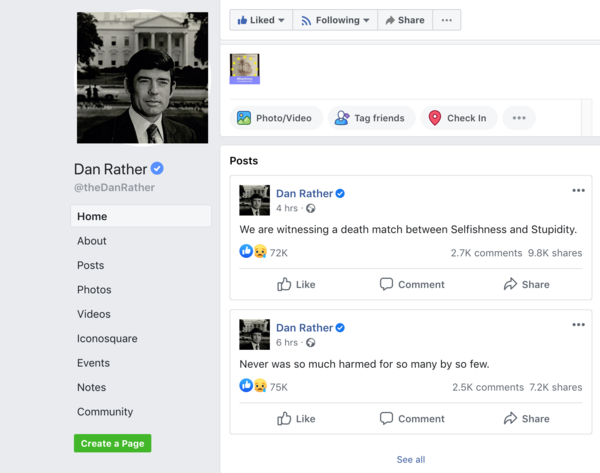Open the 75K reactions count
Image resolution: width=600 pixels, height=473 pixels.
click(x=279, y=387)
